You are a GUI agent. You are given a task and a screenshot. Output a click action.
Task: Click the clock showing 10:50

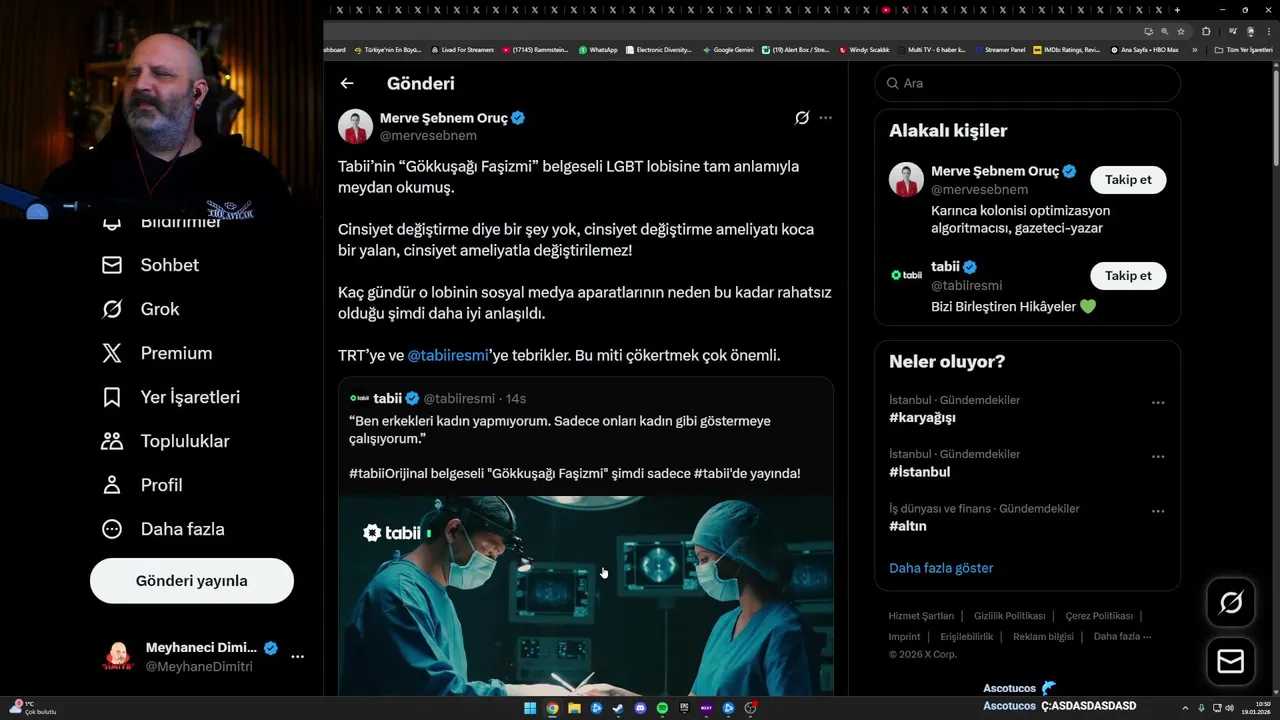(1263, 704)
